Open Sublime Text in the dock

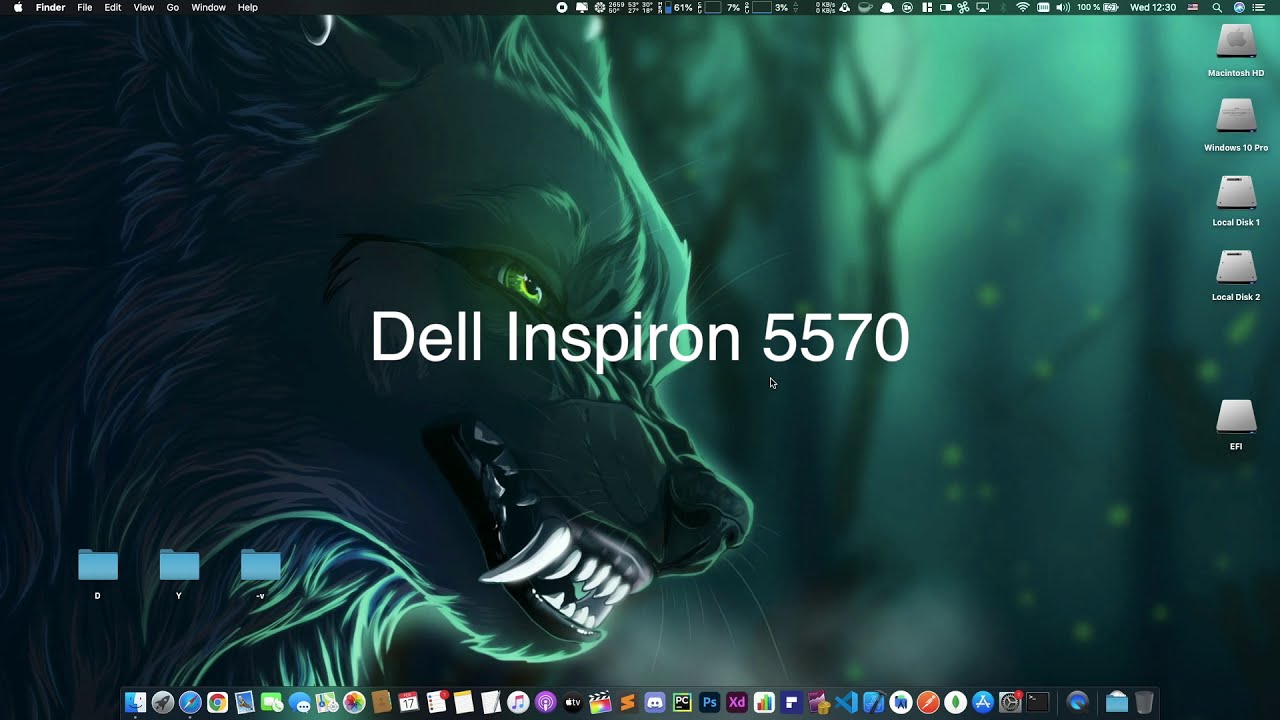click(x=627, y=703)
